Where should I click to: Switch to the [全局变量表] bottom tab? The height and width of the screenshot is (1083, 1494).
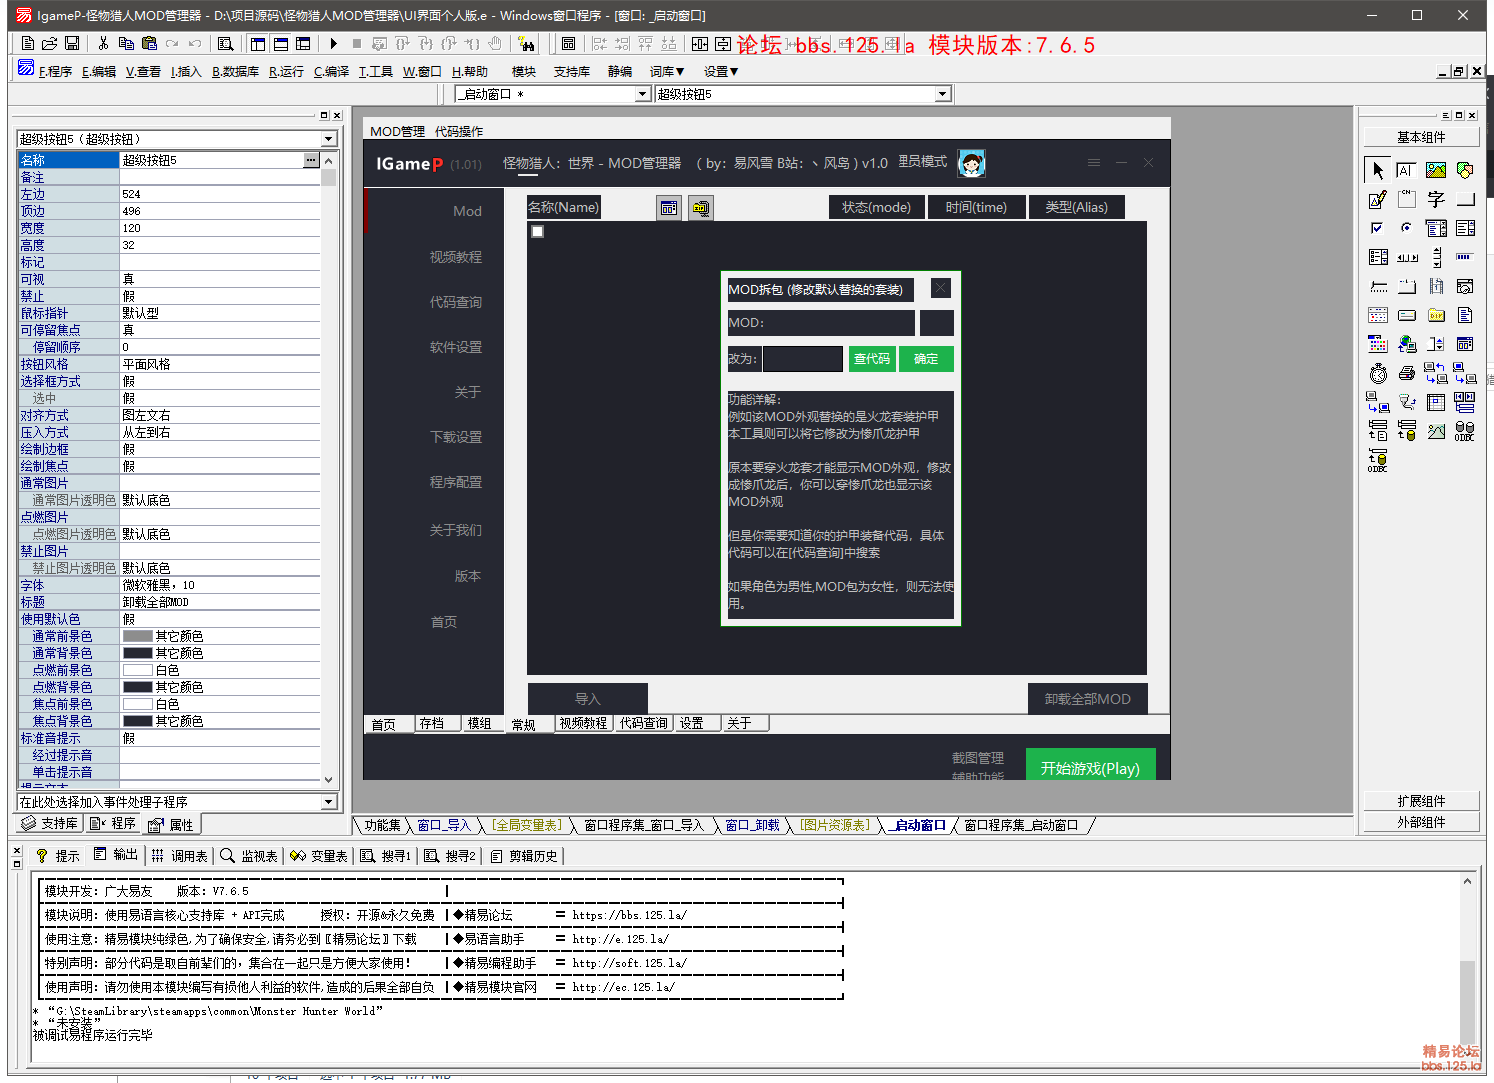tap(528, 825)
